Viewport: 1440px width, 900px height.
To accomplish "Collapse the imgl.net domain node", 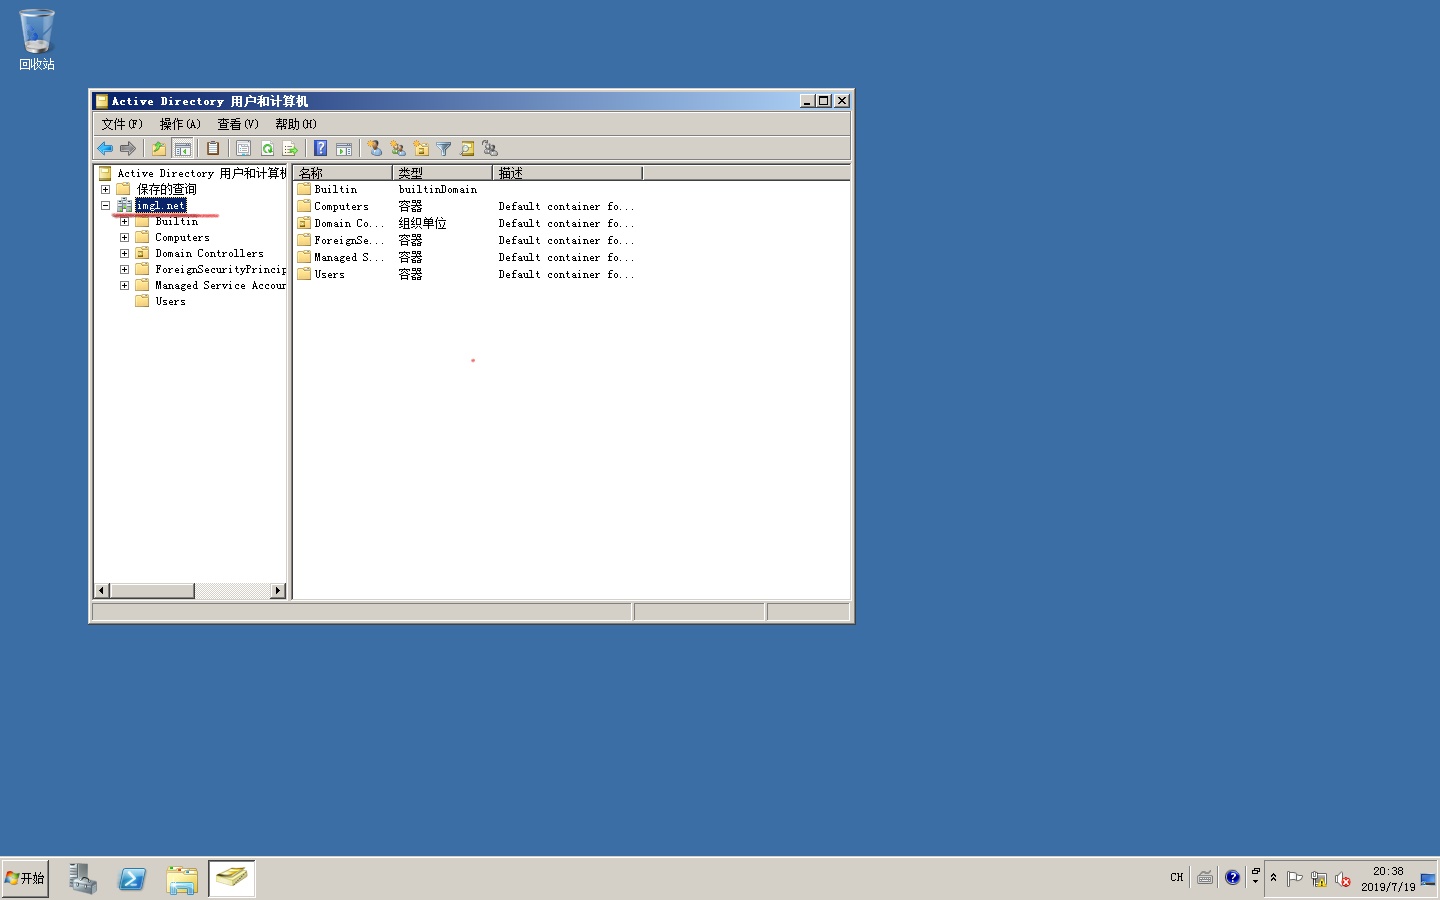I will coord(105,205).
